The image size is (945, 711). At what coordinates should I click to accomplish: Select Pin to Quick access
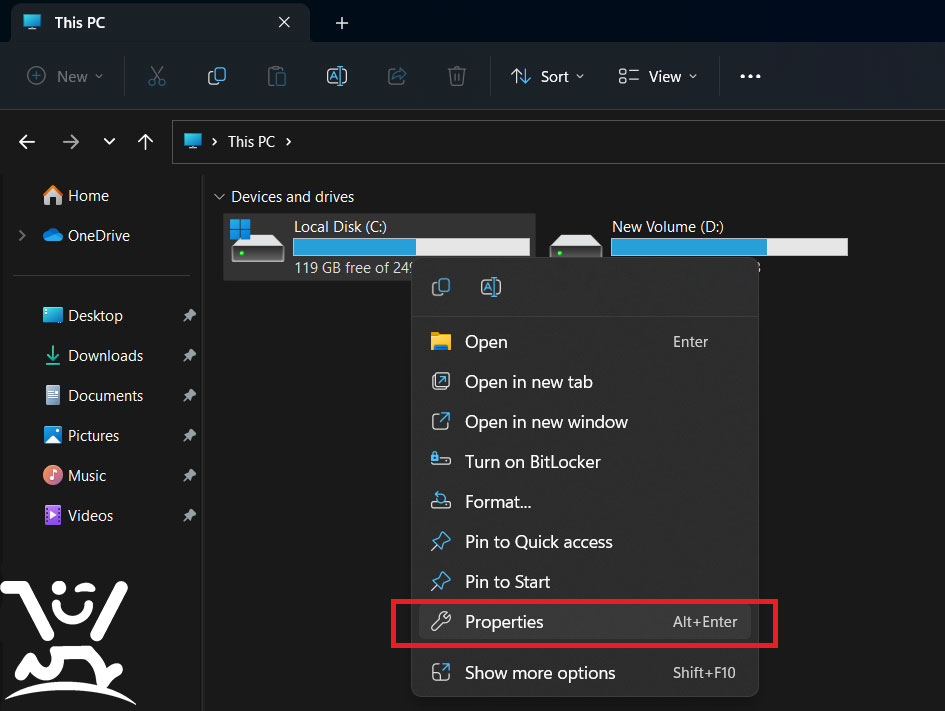pyautogui.click(x=585, y=542)
